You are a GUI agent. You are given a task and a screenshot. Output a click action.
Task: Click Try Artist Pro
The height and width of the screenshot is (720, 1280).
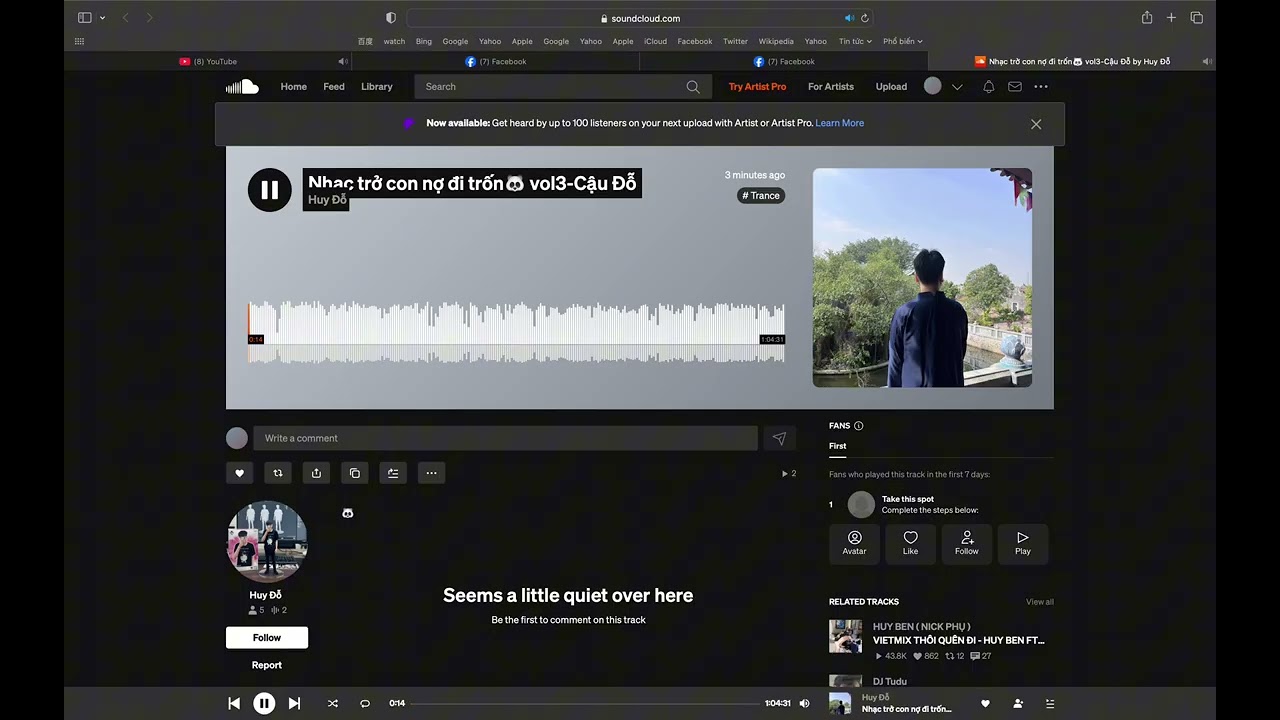pyautogui.click(x=757, y=87)
